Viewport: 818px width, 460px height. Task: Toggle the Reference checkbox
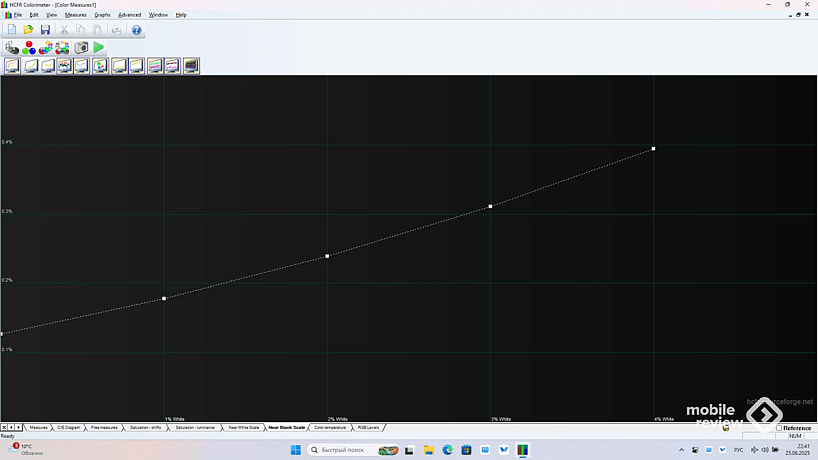pos(779,428)
